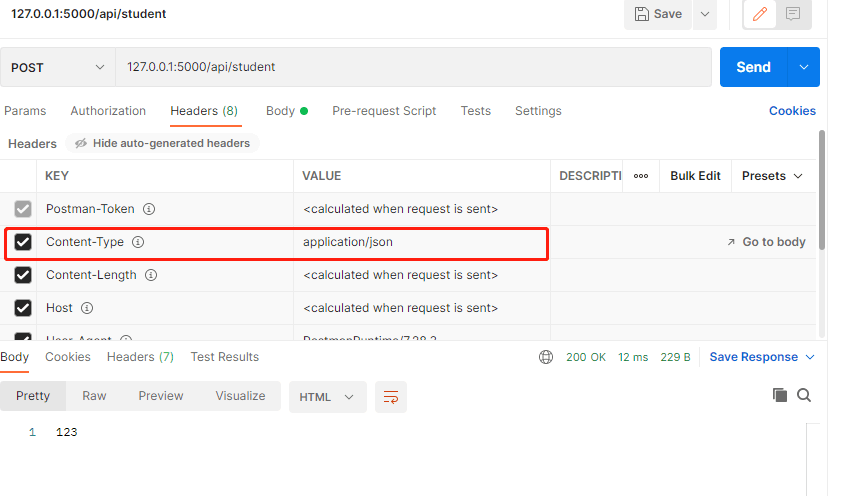The height and width of the screenshot is (496, 841).
Task: Switch to the Authorization tab
Action: pyautogui.click(x=108, y=111)
